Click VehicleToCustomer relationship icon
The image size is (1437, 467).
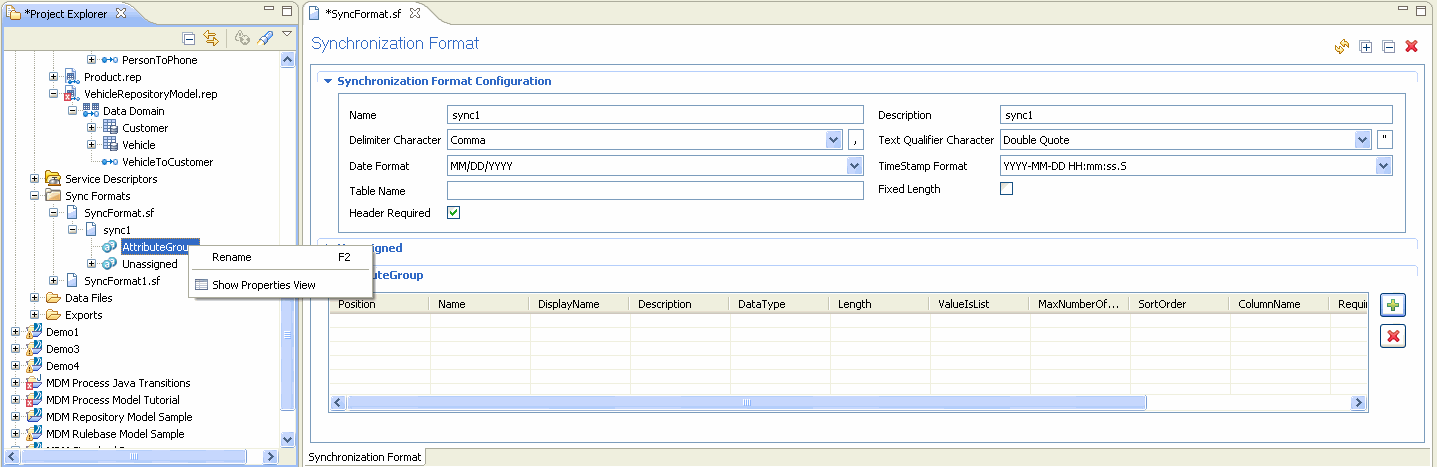click(110, 162)
